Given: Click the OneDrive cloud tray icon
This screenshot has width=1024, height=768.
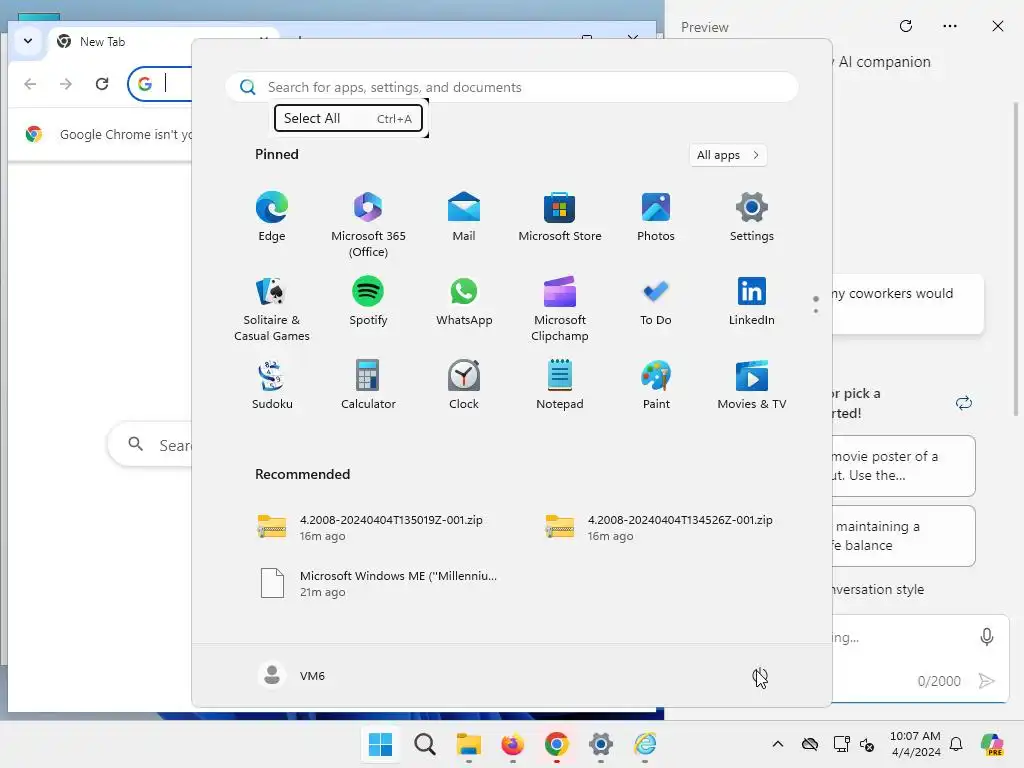Looking at the screenshot, I should (810, 744).
